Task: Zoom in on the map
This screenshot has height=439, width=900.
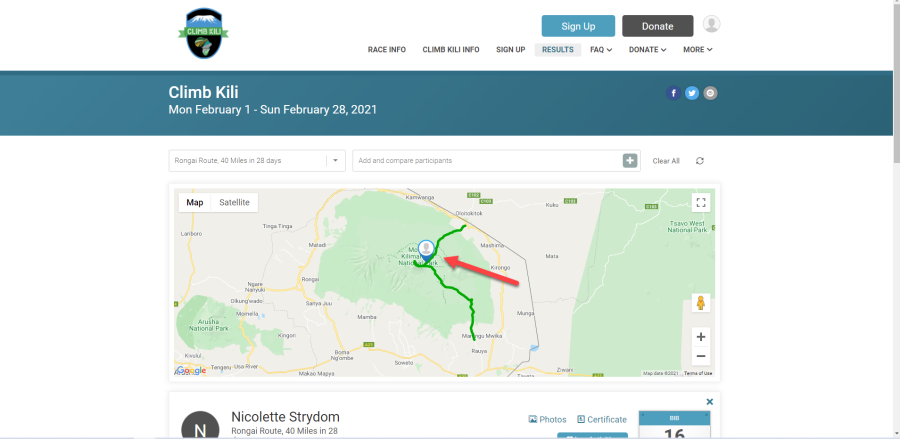Action: coord(700,337)
